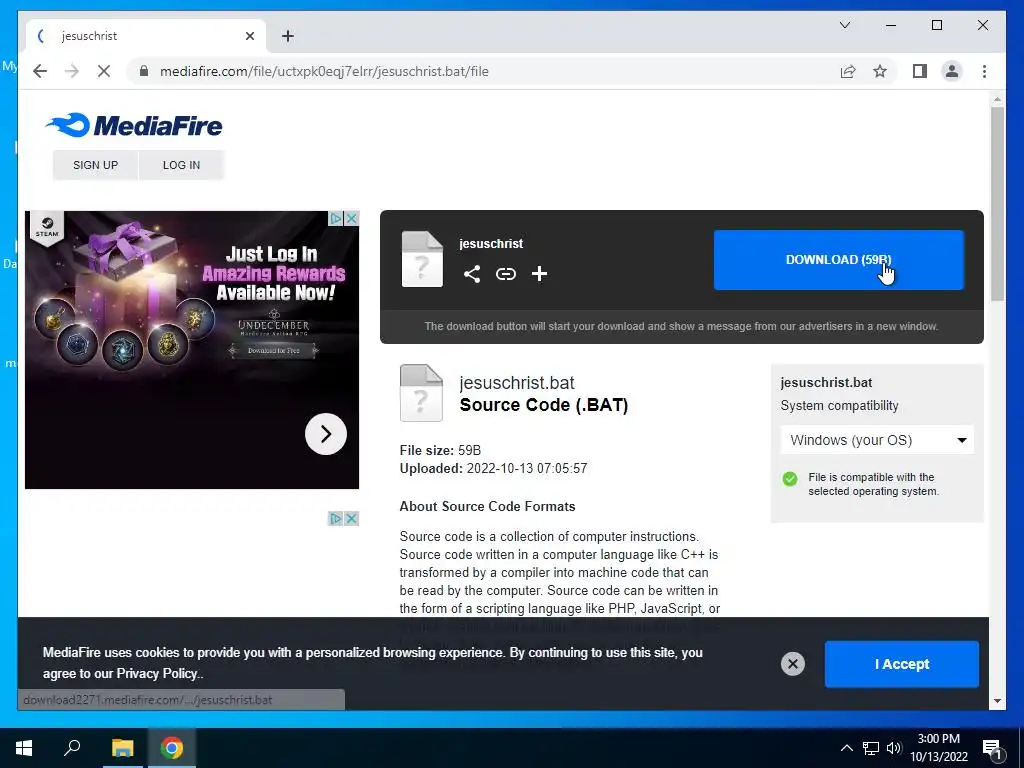Click the AdChoices icon on lower ad
Screen dimensions: 1024x768
click(335, 519)
